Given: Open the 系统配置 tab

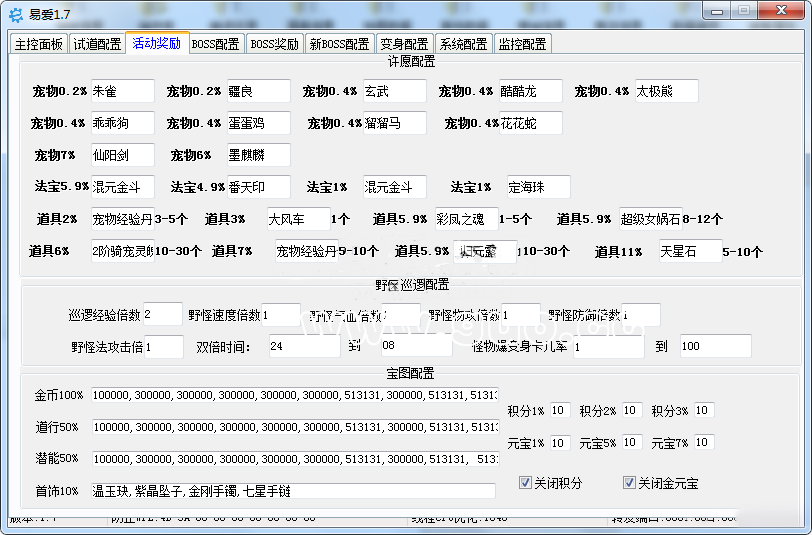Looking at the screenshot, I should click(x=463, y=44).
